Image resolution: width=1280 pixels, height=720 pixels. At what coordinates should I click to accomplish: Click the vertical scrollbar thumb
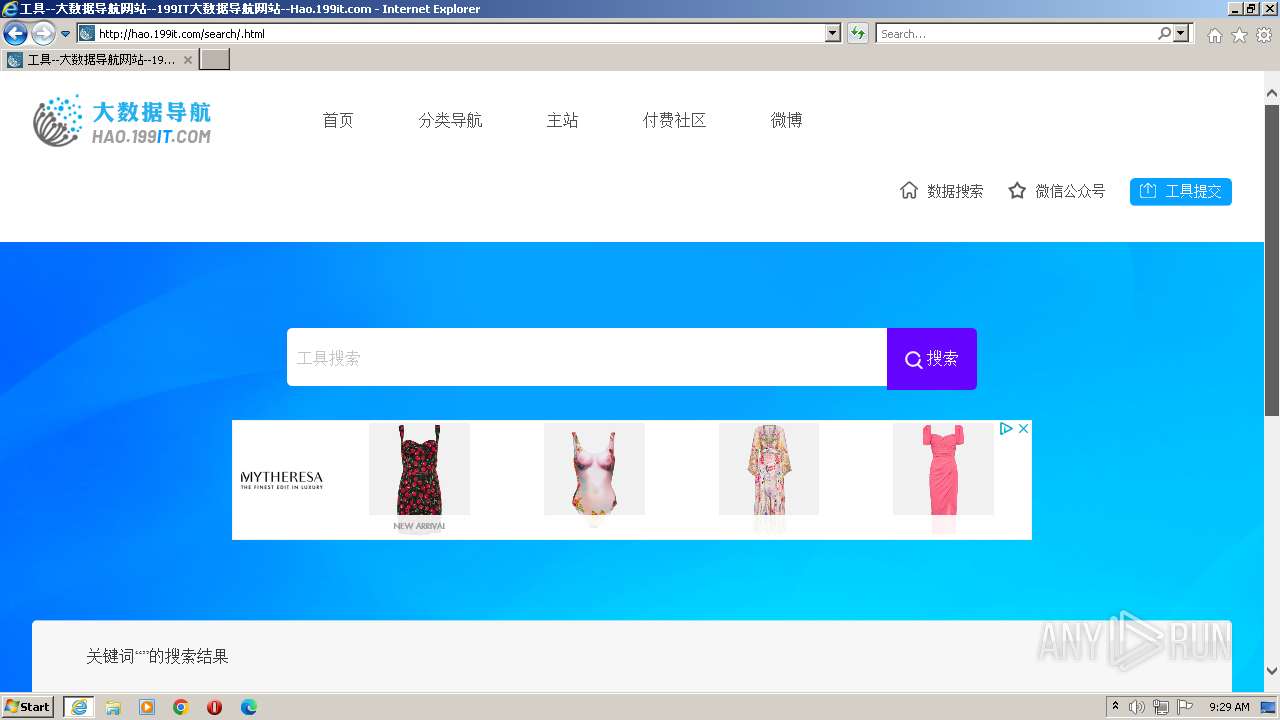1272,260
